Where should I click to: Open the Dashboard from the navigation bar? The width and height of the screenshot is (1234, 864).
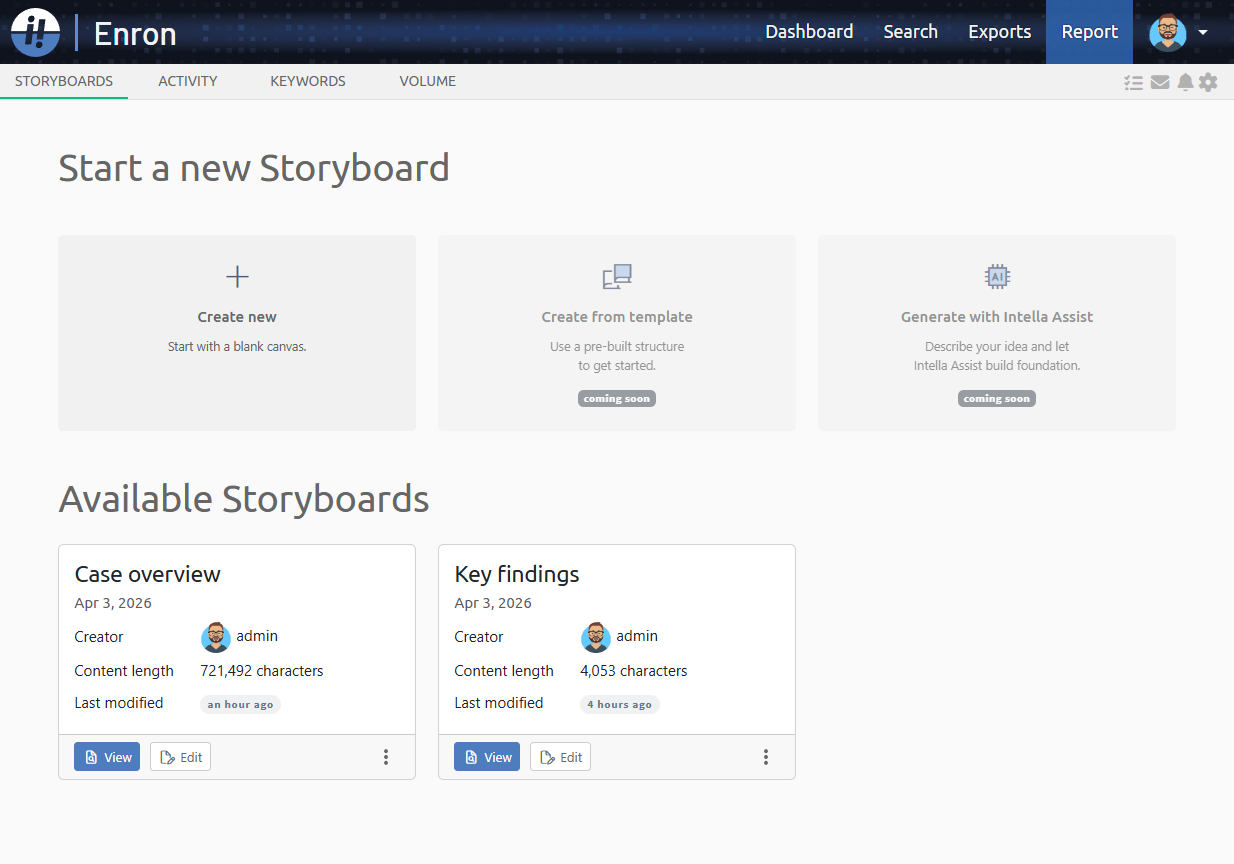tap(809, 31)
